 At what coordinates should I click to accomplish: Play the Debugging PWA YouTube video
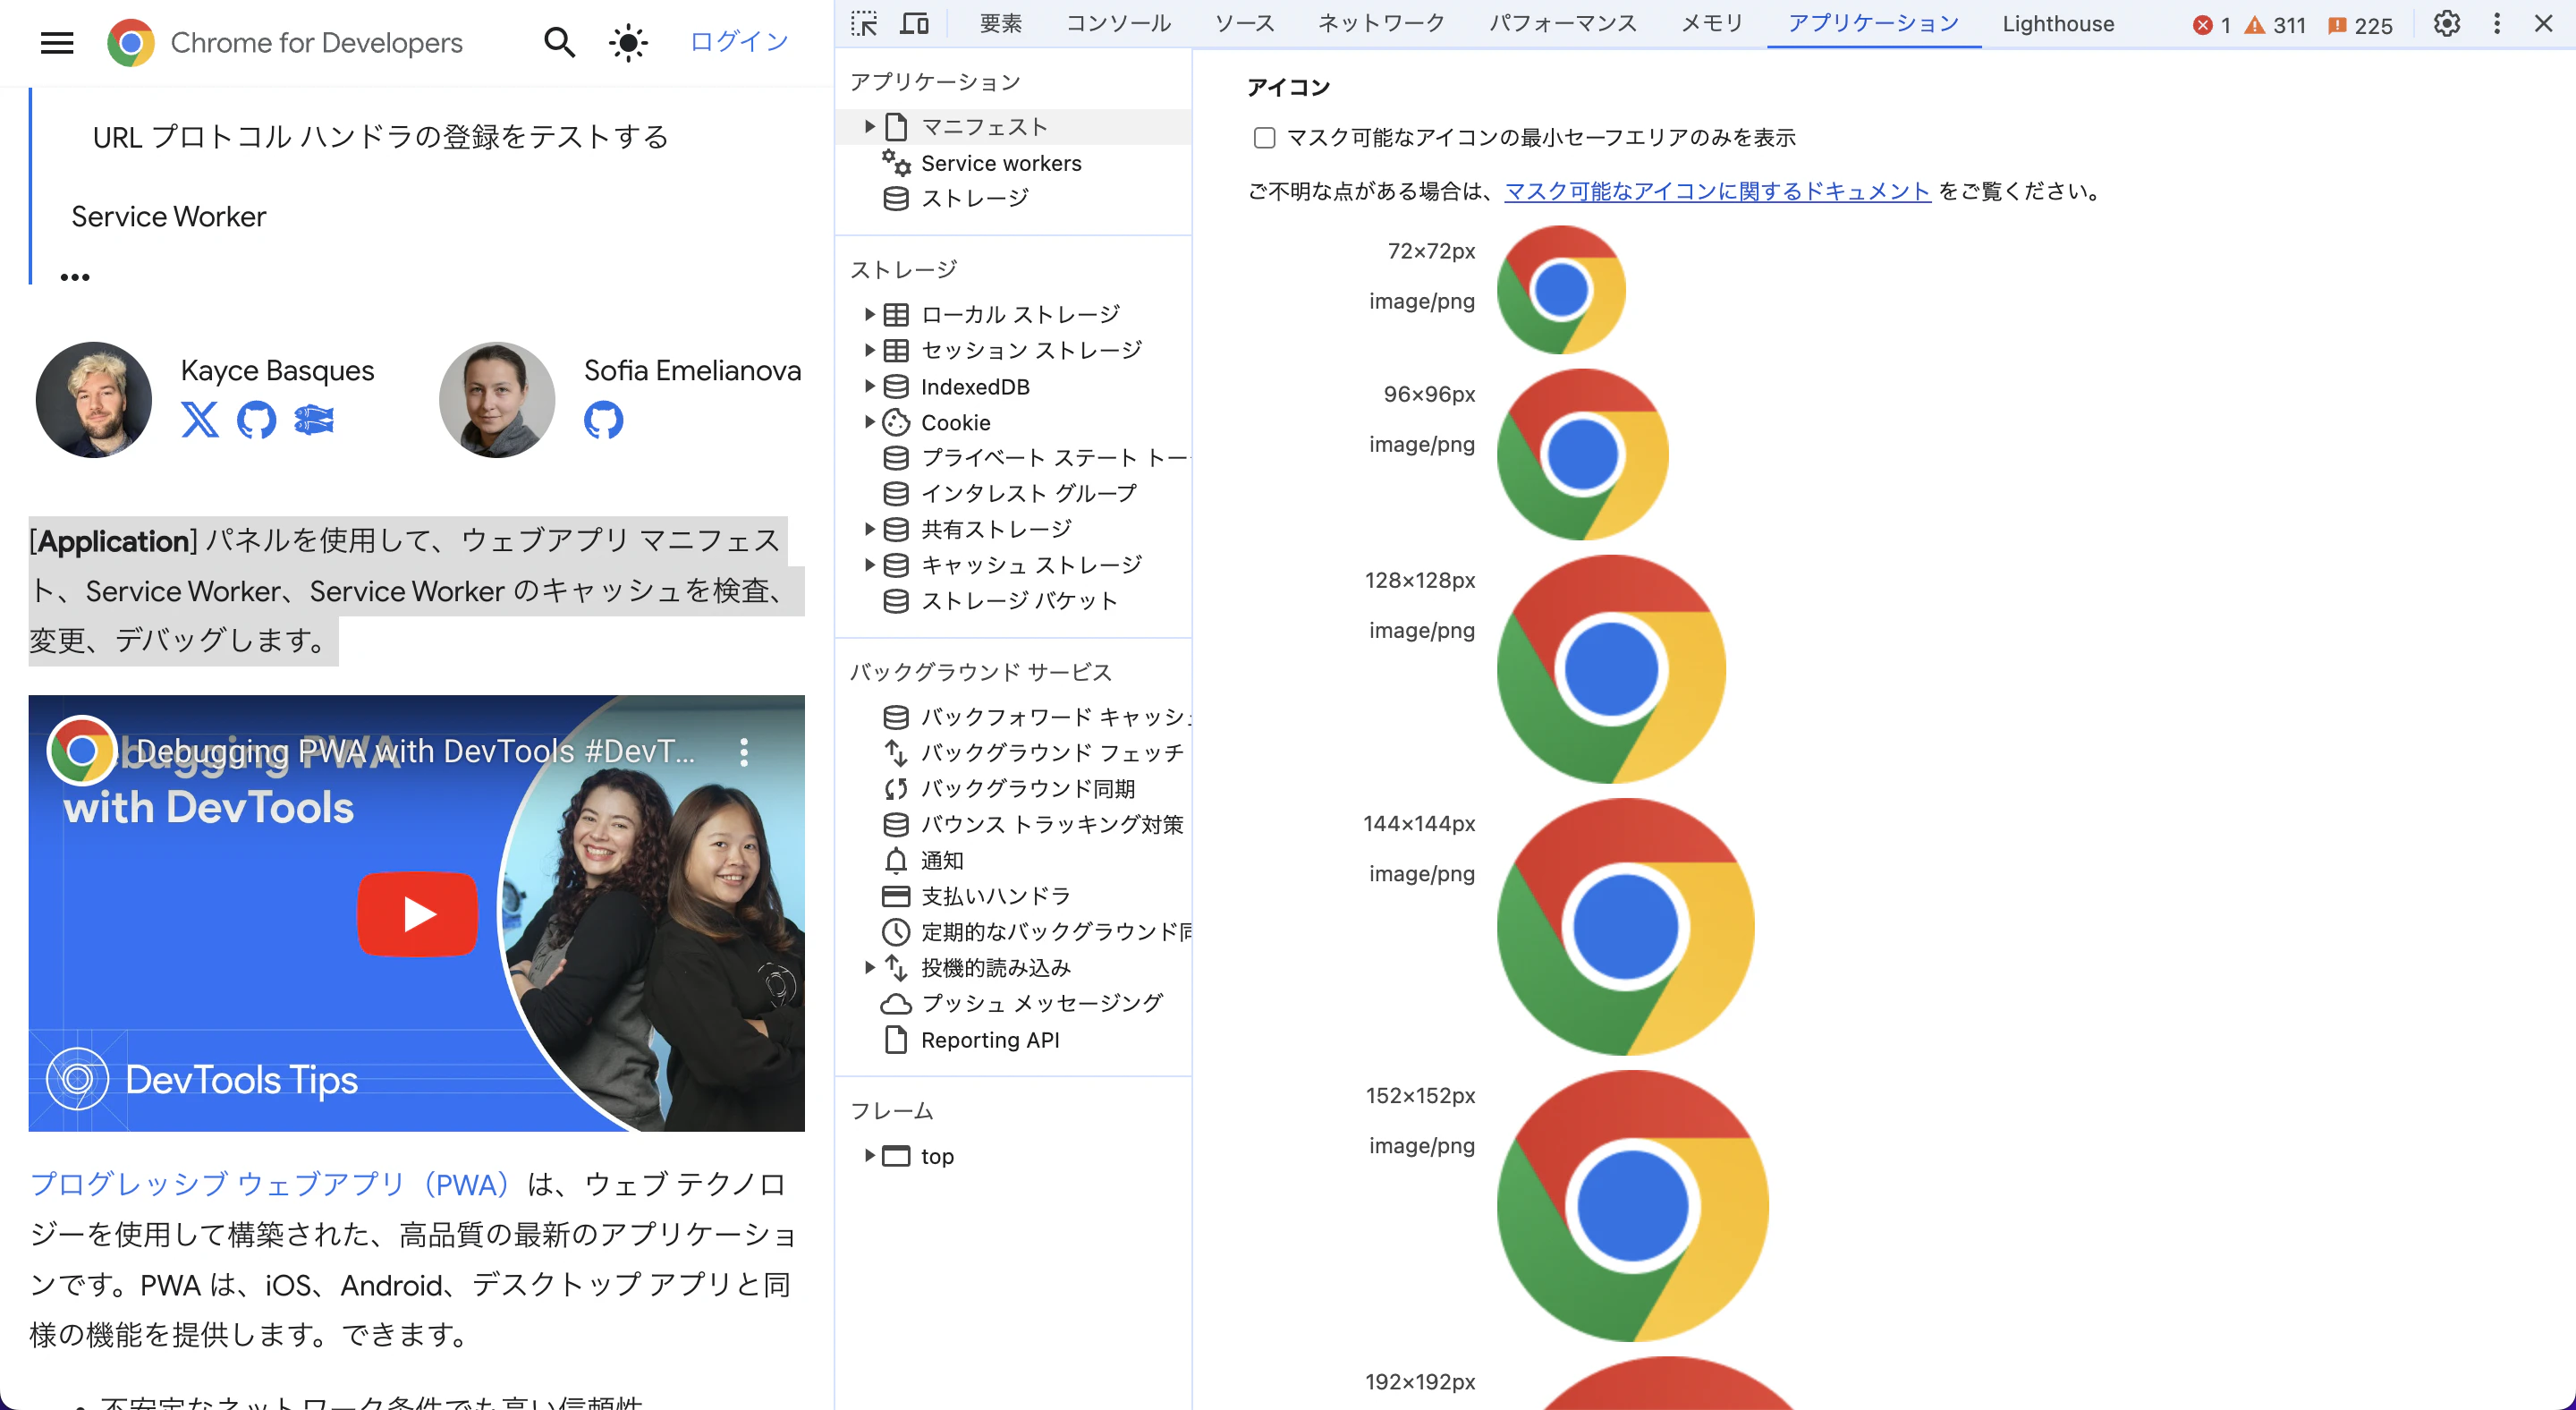417,914
